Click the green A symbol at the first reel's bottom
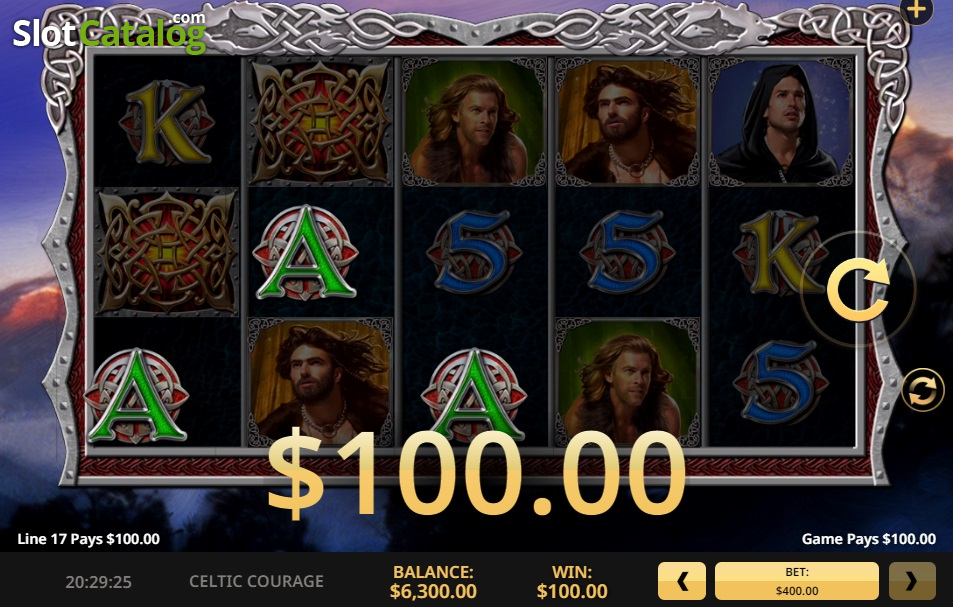953x607 pixels. click(x=137, y=395)
